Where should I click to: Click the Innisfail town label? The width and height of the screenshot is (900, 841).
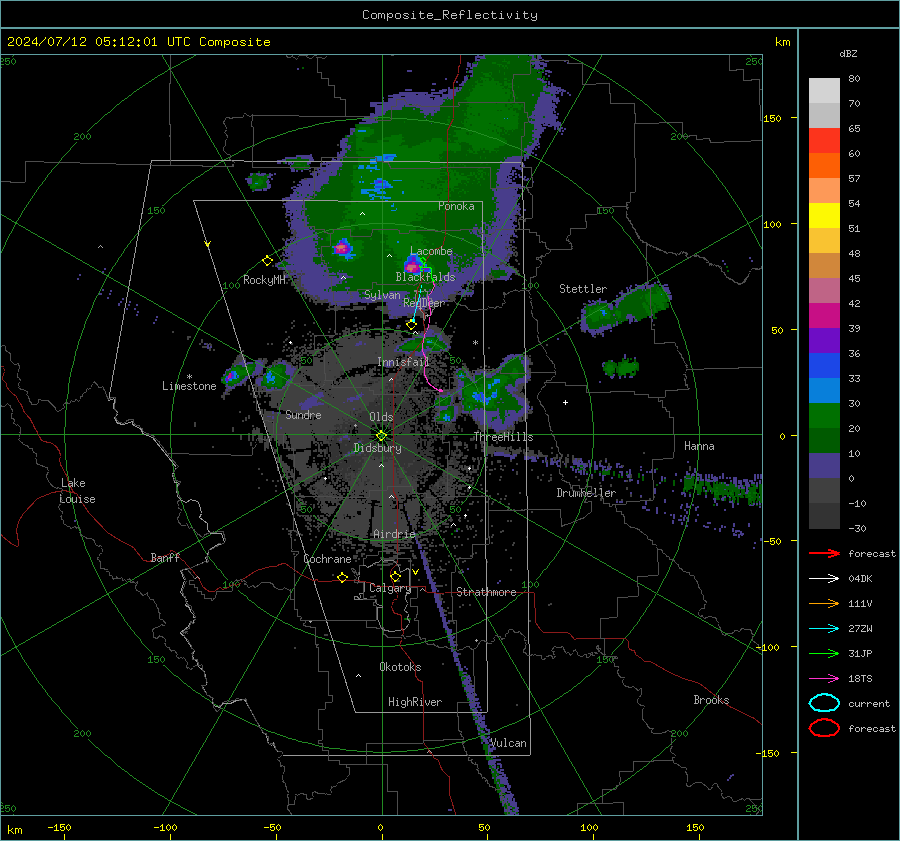(403, 362)
